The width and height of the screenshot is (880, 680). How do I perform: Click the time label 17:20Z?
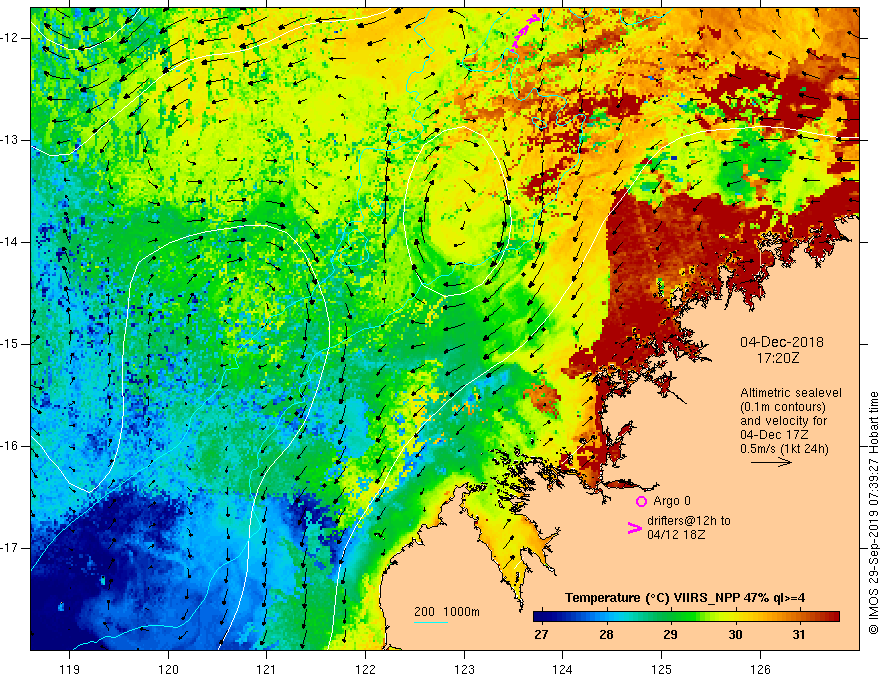point(778,357)
